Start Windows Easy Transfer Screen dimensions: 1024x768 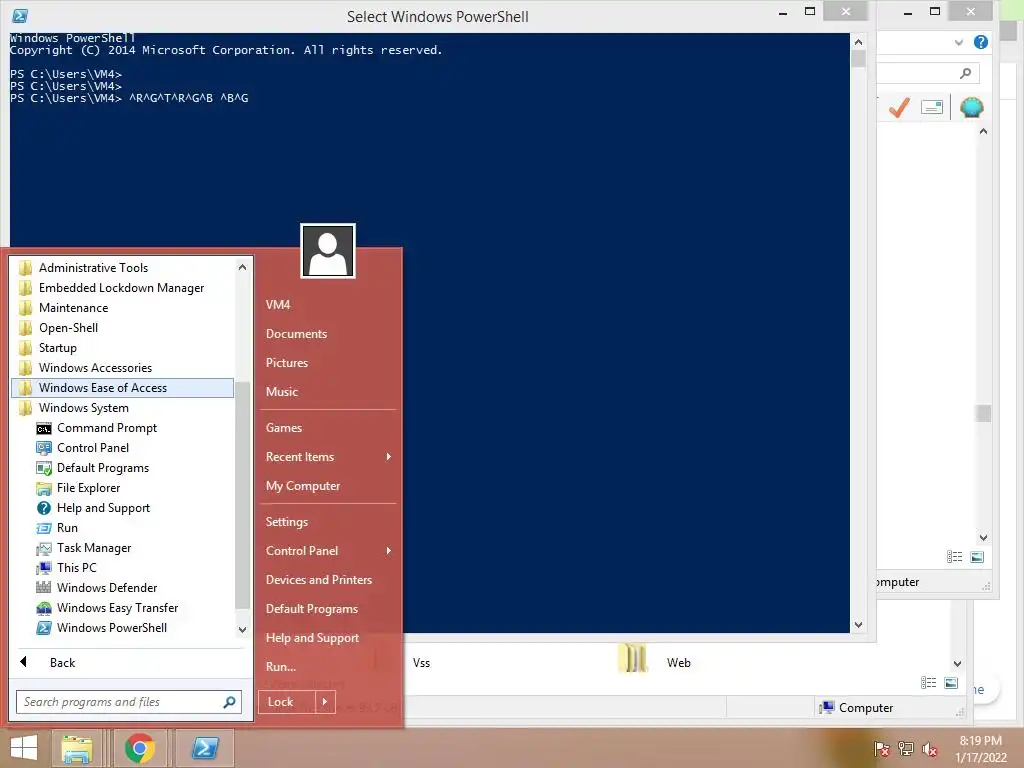[x=117, y=608]
